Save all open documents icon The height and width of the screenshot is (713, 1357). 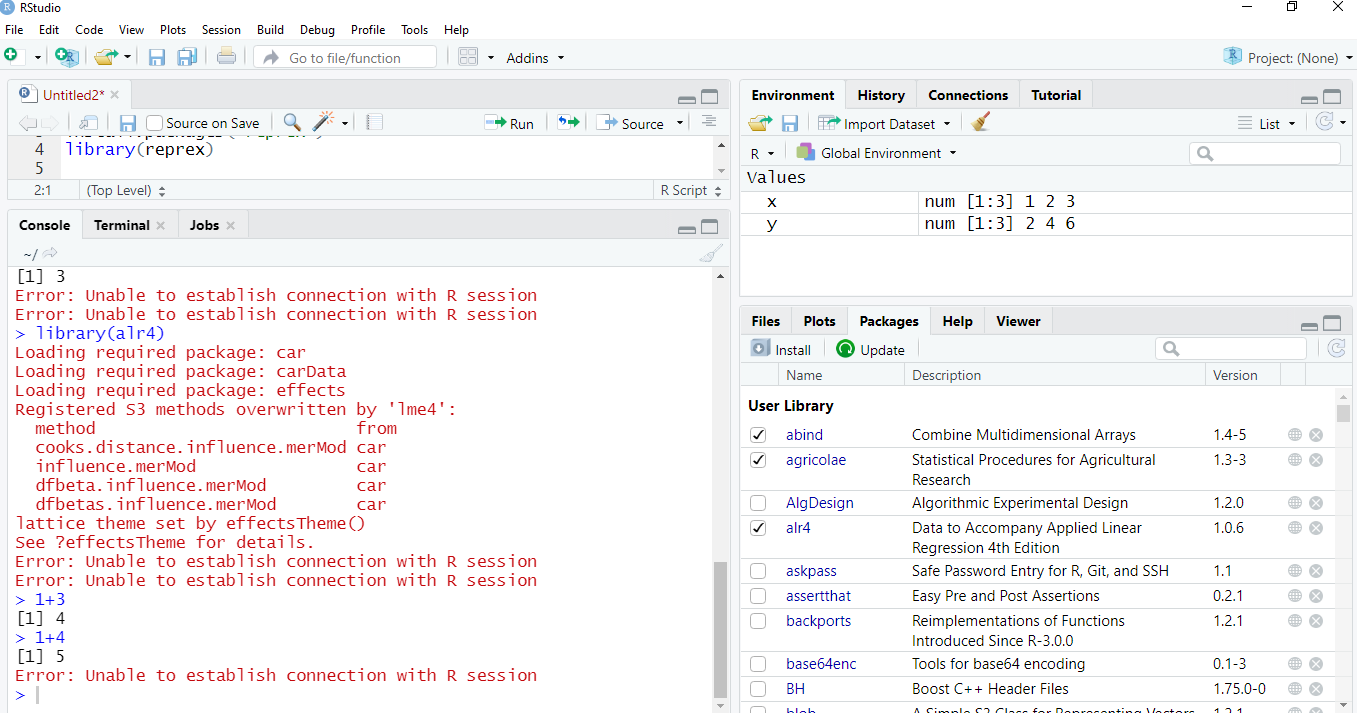click(186, 57)
